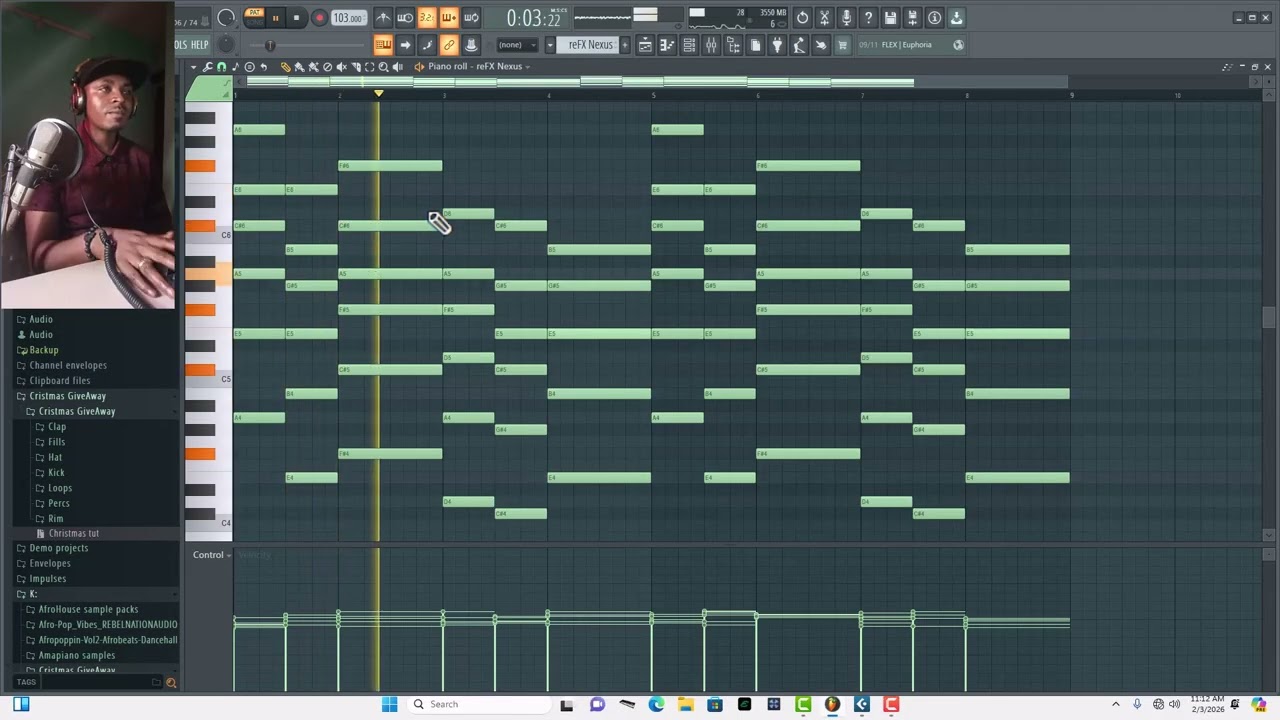Viewport: 1280px width, 720px height.
Task: Open the channel rack icon
Action: (689, 45)
